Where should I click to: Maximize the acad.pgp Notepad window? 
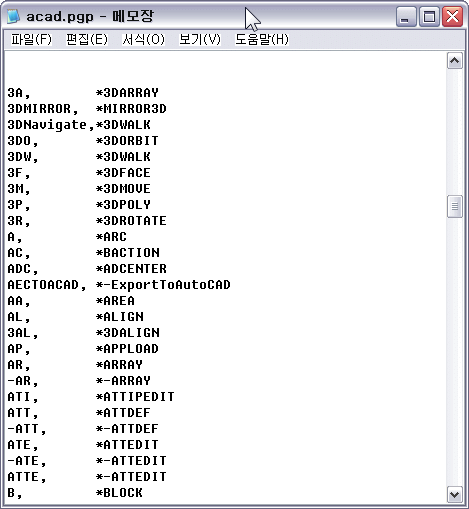[x=429, y=16]
